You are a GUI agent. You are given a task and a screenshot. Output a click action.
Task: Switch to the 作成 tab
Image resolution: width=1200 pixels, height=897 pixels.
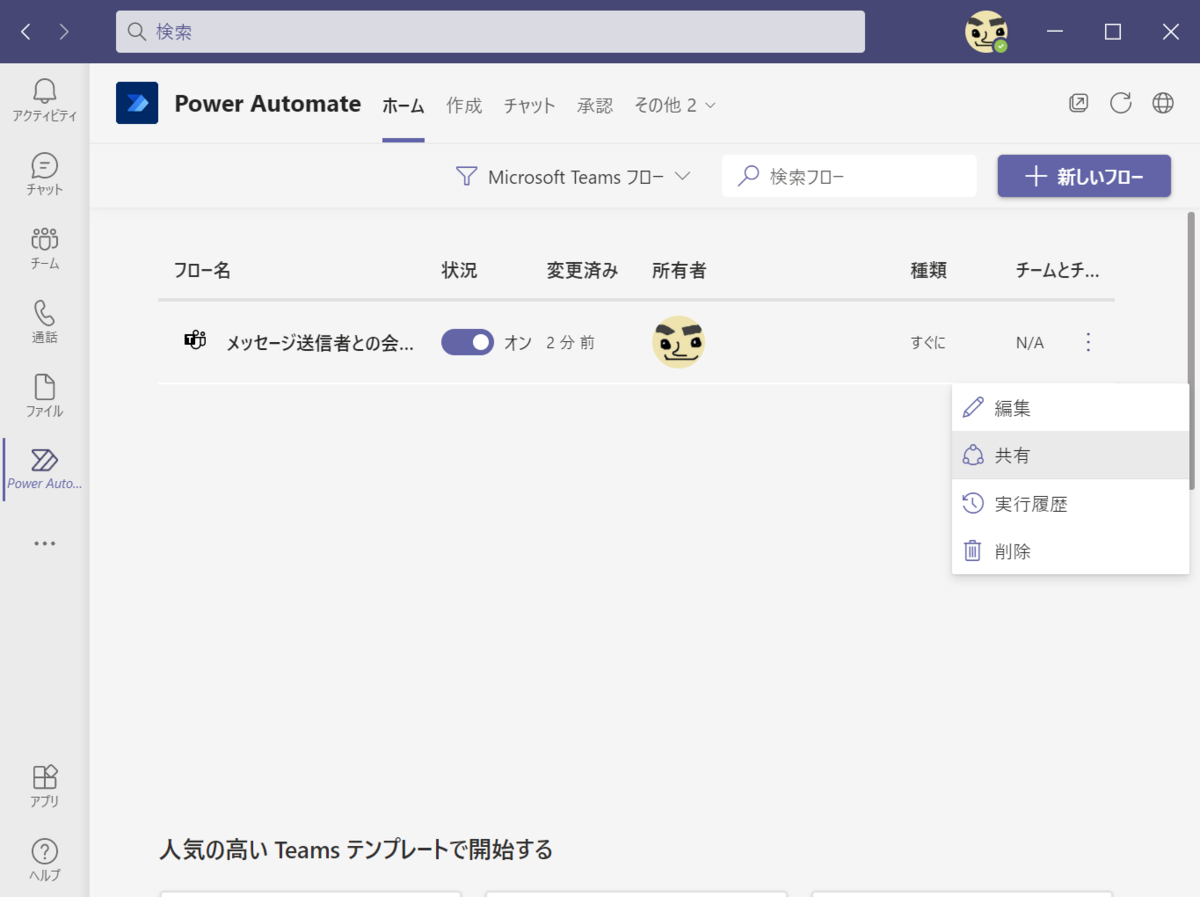pyautogui.click(x=464, y=105)
